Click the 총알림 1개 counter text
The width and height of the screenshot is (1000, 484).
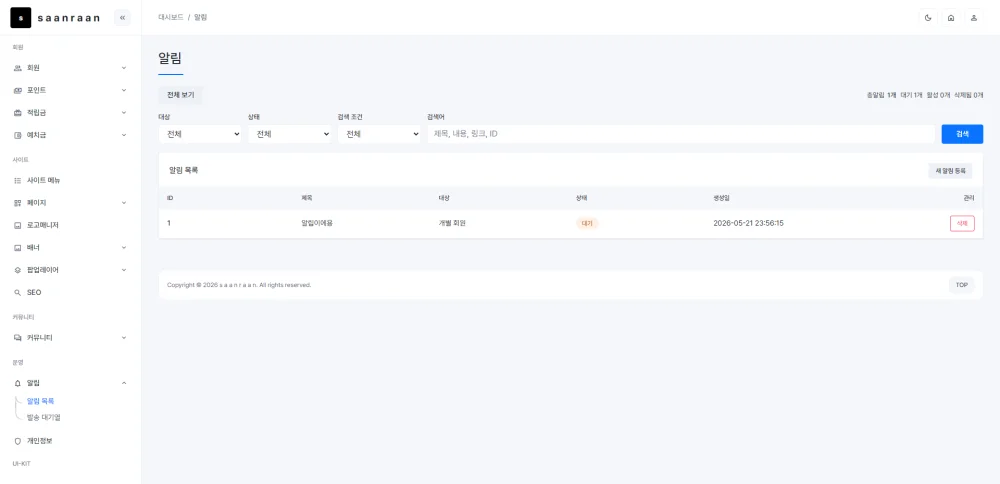[881, 95]
